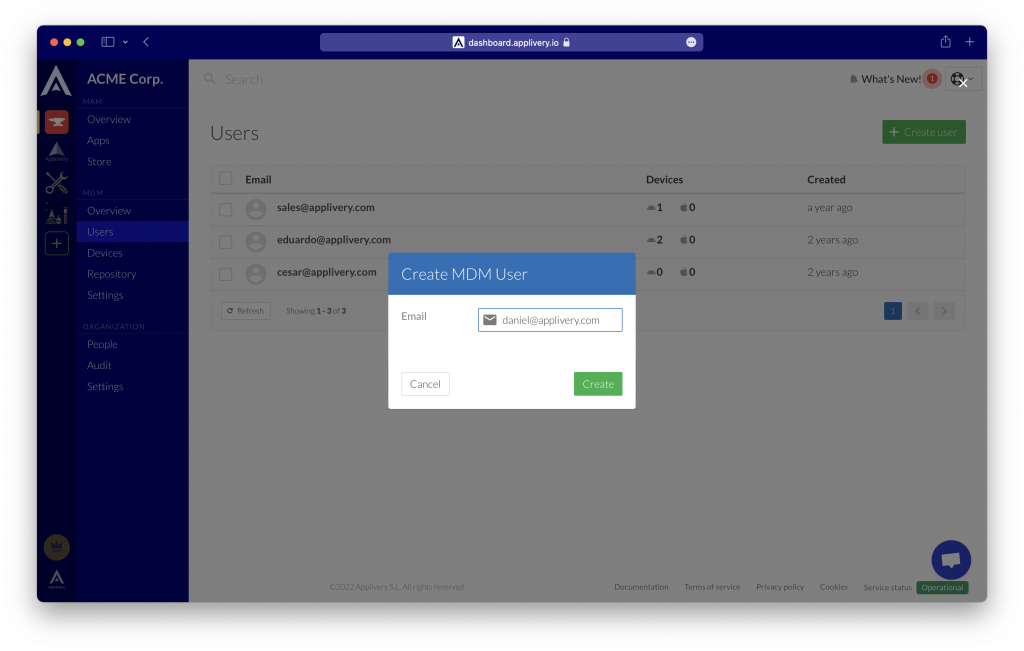The image size is (1024, 651).
Task: Open Store in the sidebar
Action: (x=99, y=161)
